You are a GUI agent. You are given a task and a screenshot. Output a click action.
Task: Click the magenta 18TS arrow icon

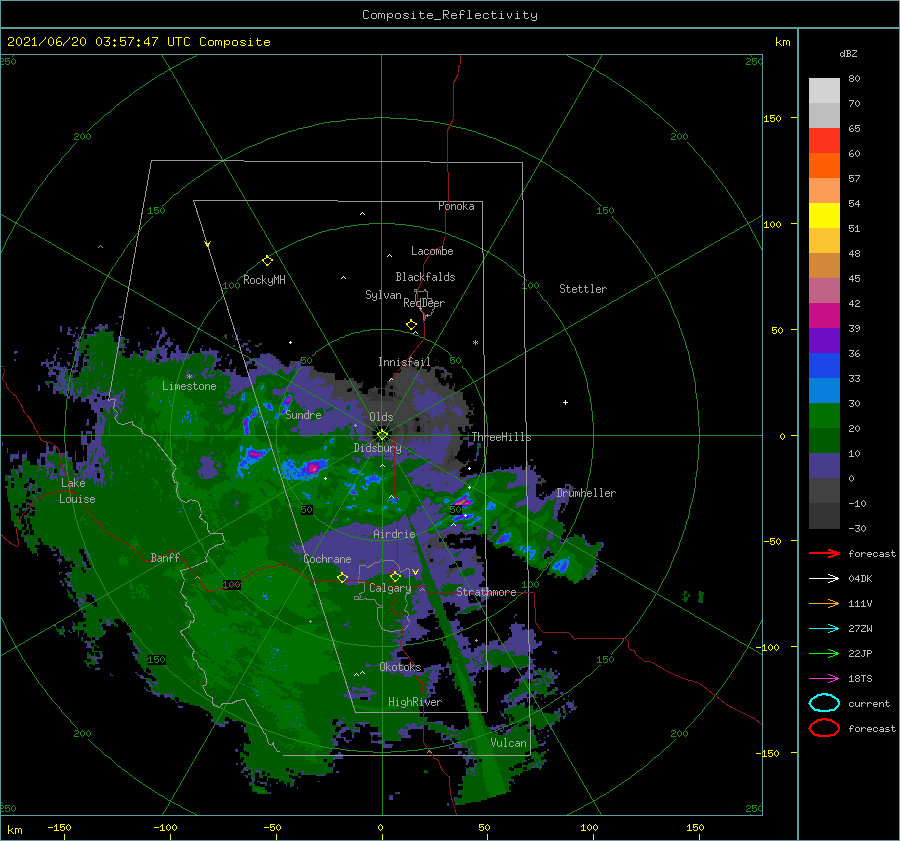pos(824,679)
